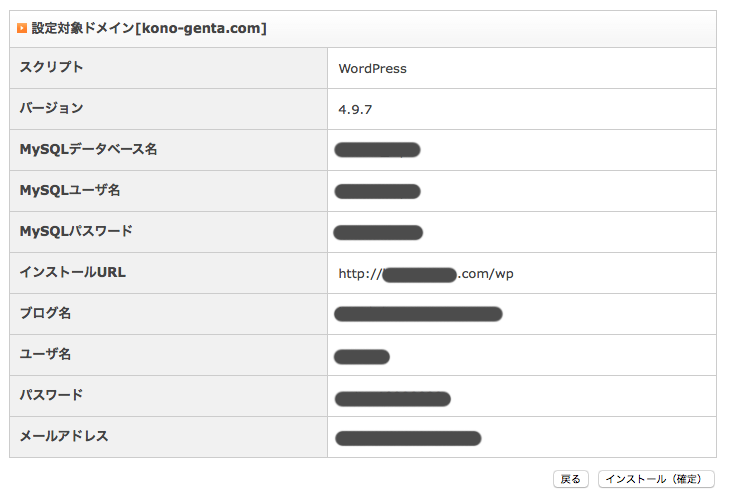Image resolution: width=730 pixels, height=495 pixels.
Task: Click the WordPress script value
Action: pyautogui.click(x=372, y=69)
